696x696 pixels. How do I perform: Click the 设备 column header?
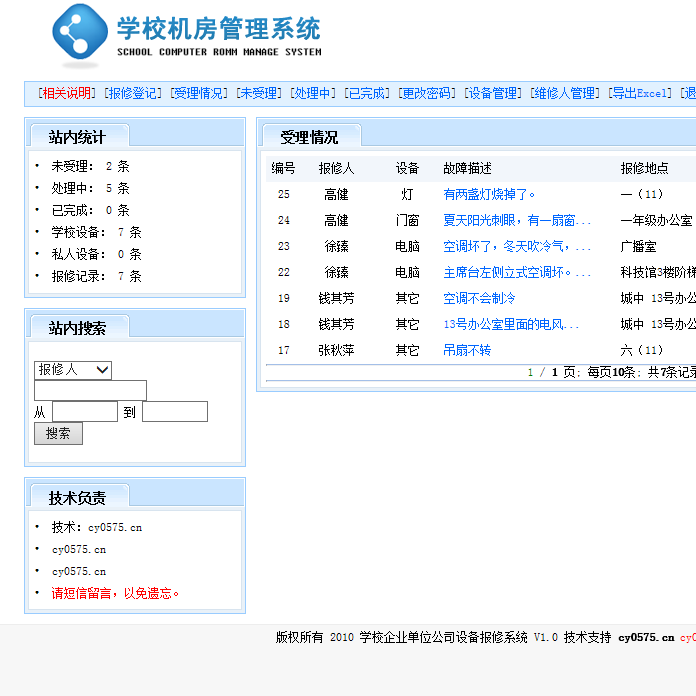coord(407,168)
